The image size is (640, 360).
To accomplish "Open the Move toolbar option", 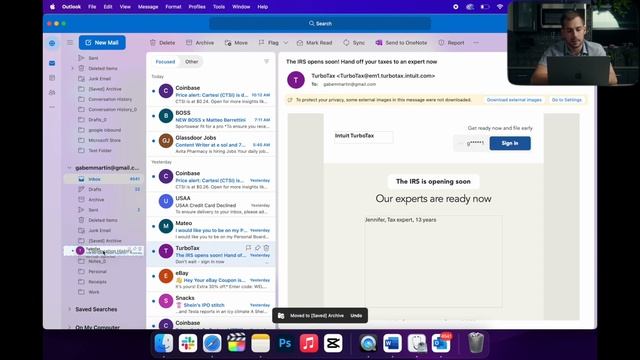I will (x=236, y=42).
